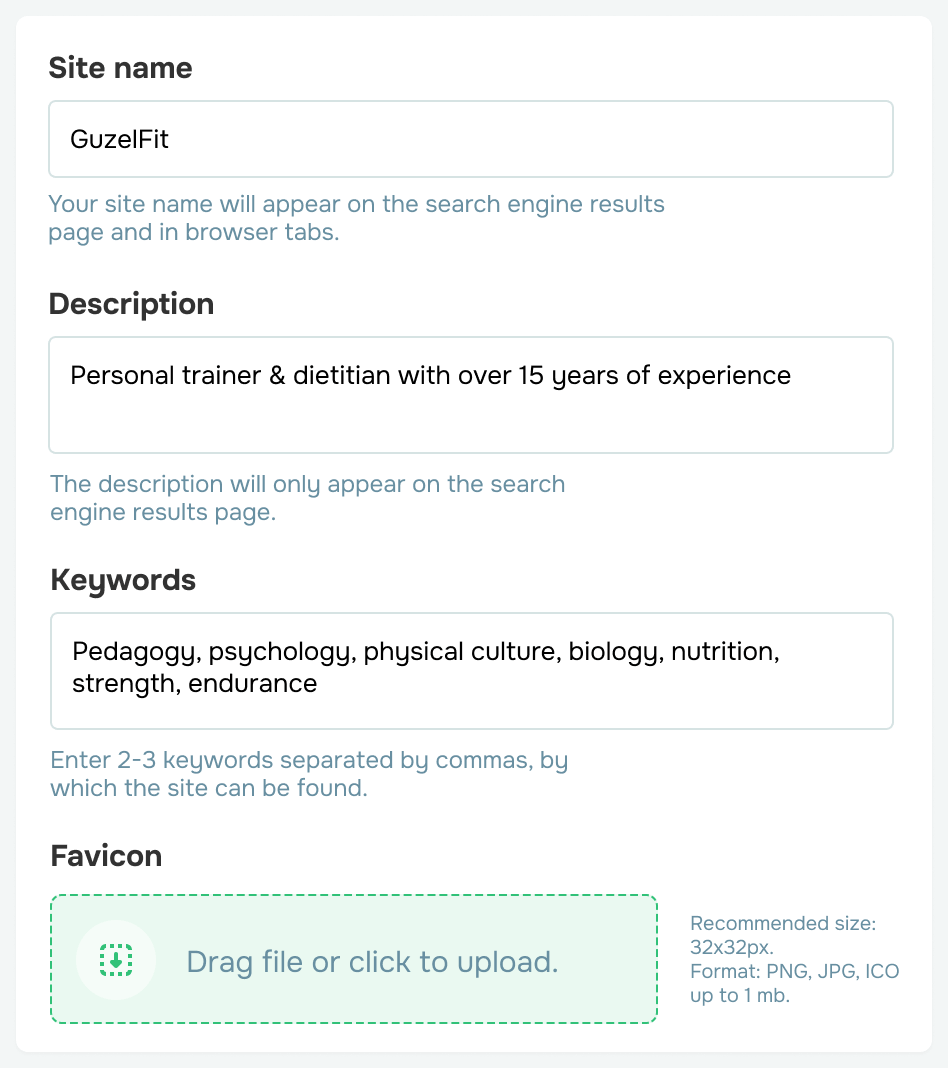948x1068 pixels.
Task: Click the "Favicon" heading label
Action: (105, 856)
